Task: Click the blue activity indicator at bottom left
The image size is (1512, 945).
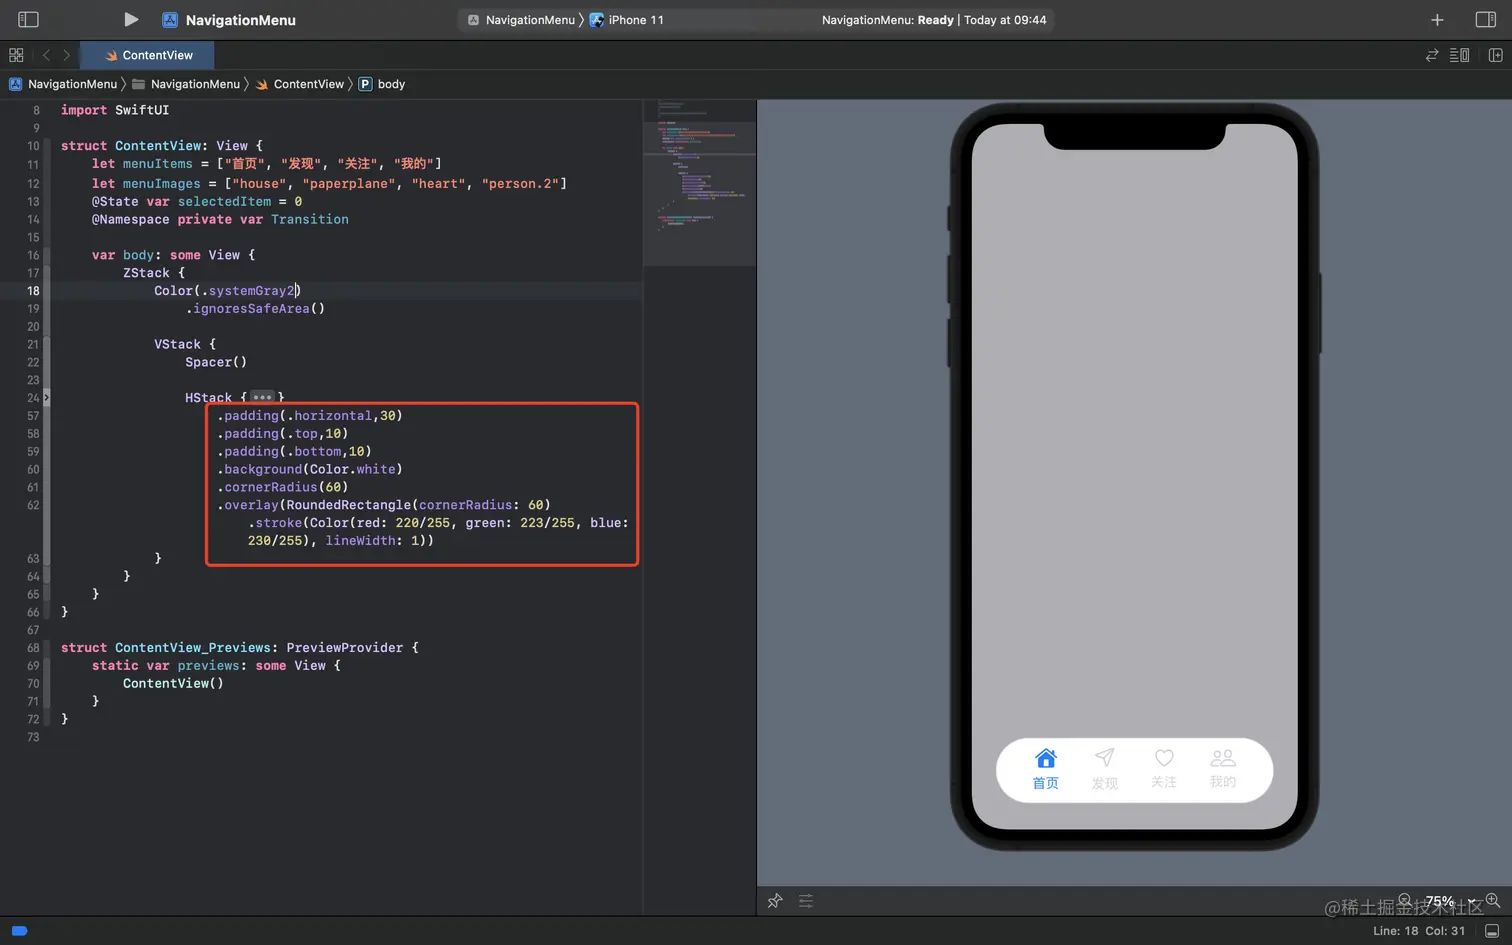Action: (x=19, y=931)
